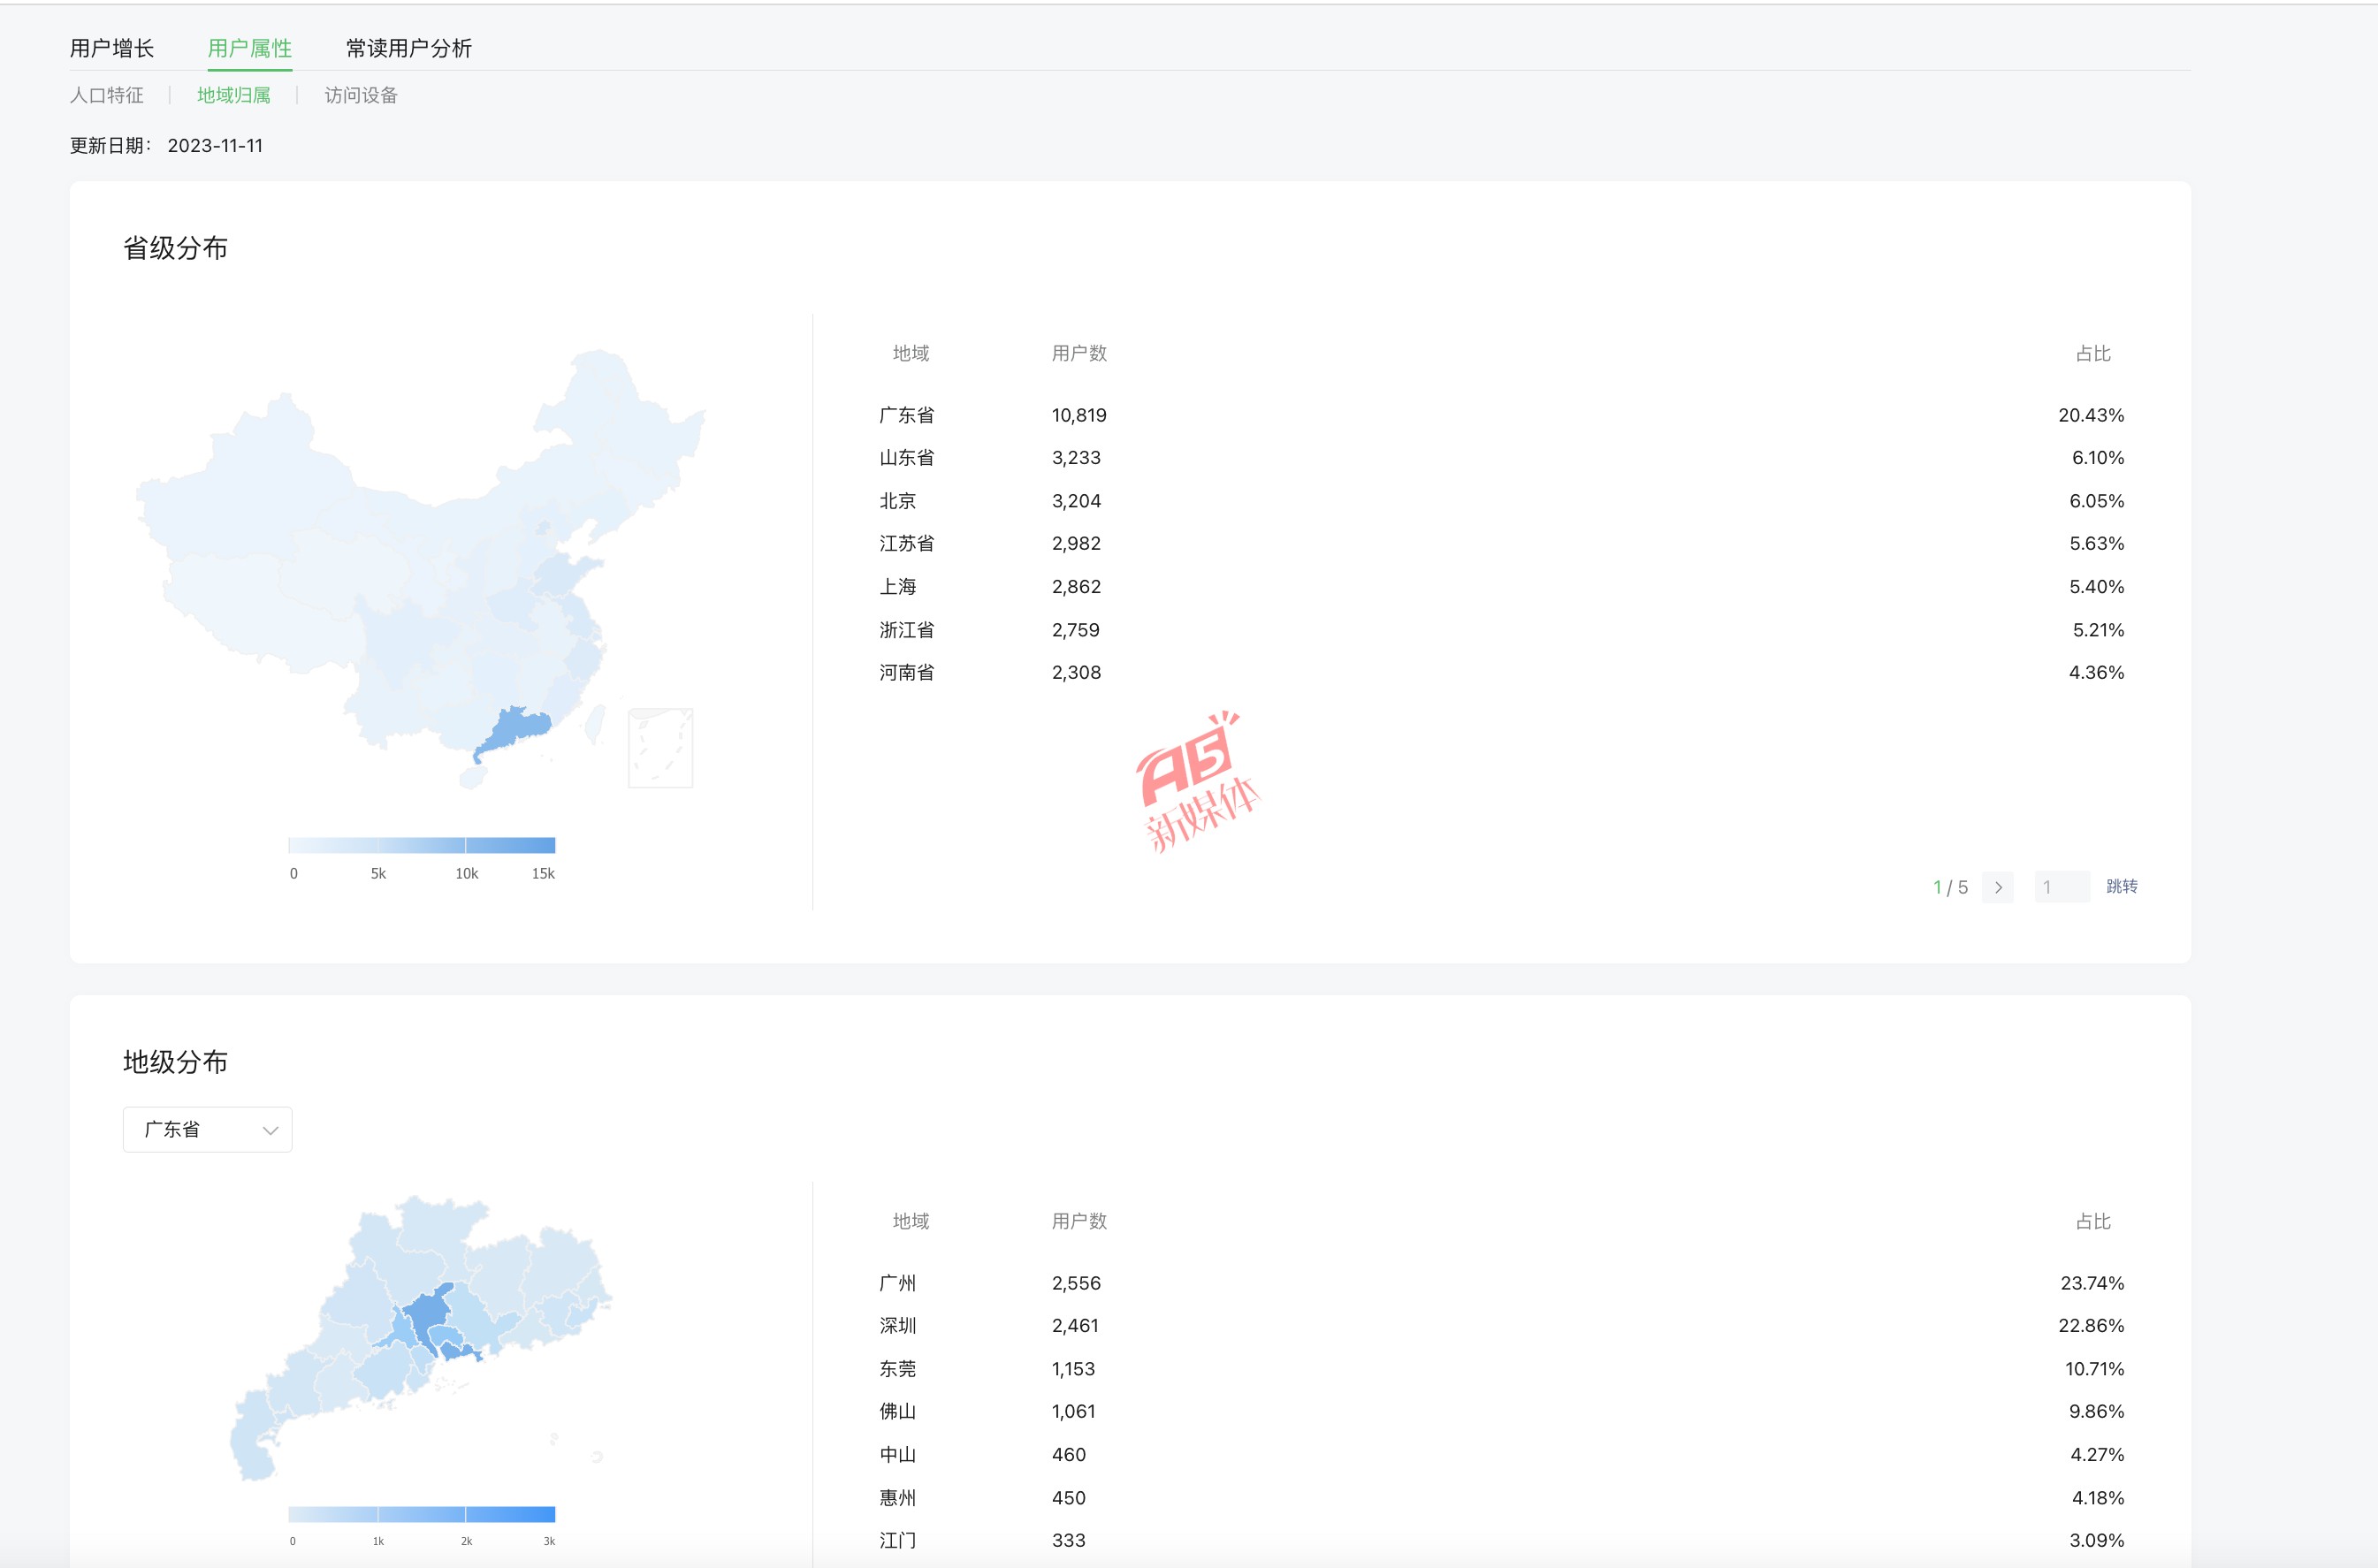Click the 跳转 jump link
The image size is (2378, 1568).
pyautogui.click(x=2122, y=886)
